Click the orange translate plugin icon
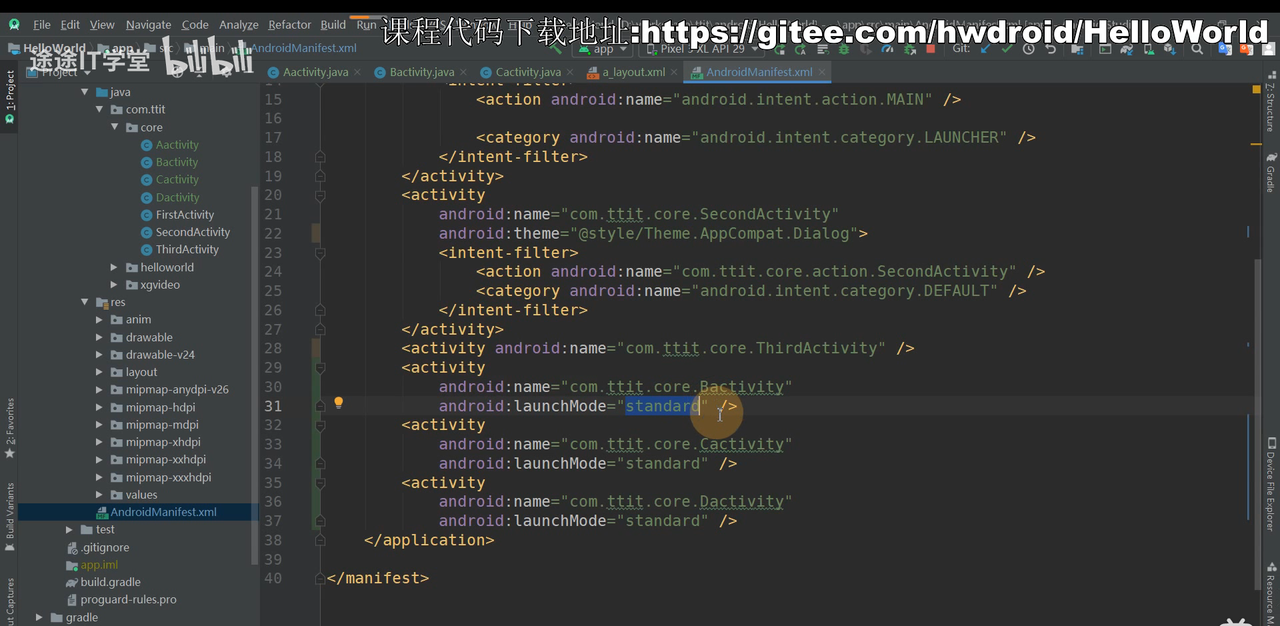This screenshot has width=1280, height=626. pyautogui.click(x=1246, y=48)
